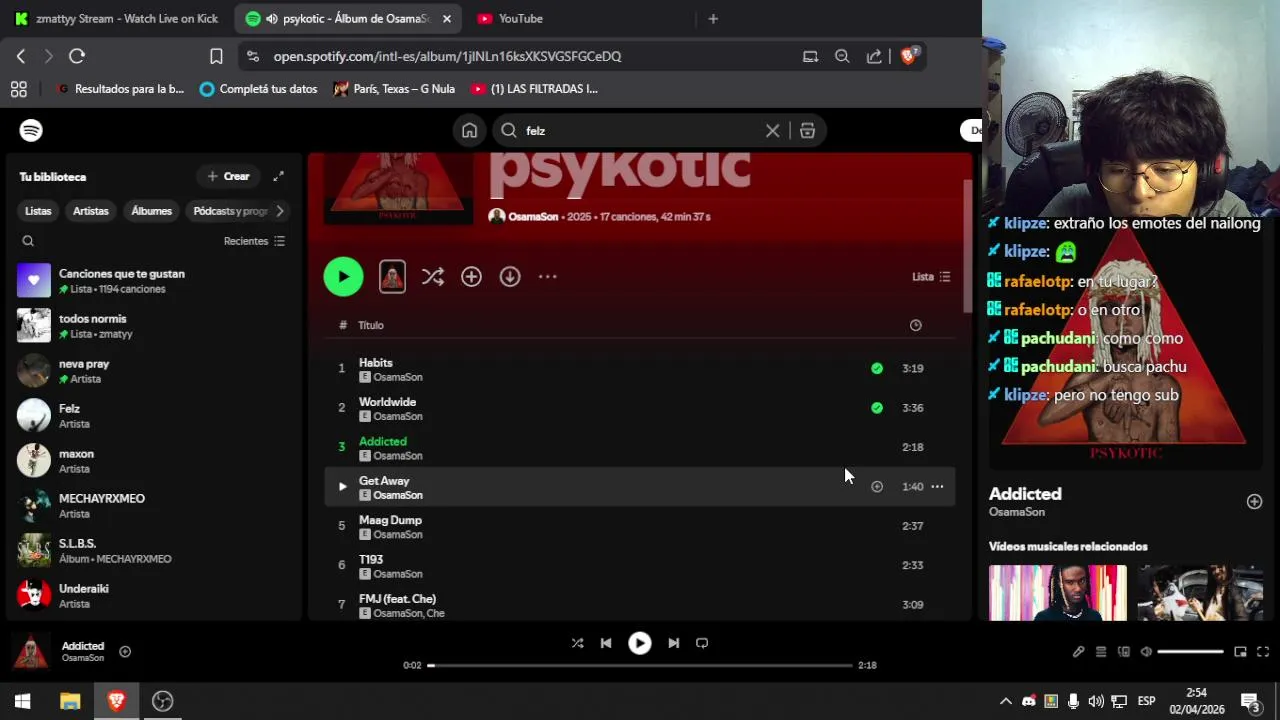The image size is (1280, 720).
Task: Play the psykotic album with green button
Action: click(343, 277)
